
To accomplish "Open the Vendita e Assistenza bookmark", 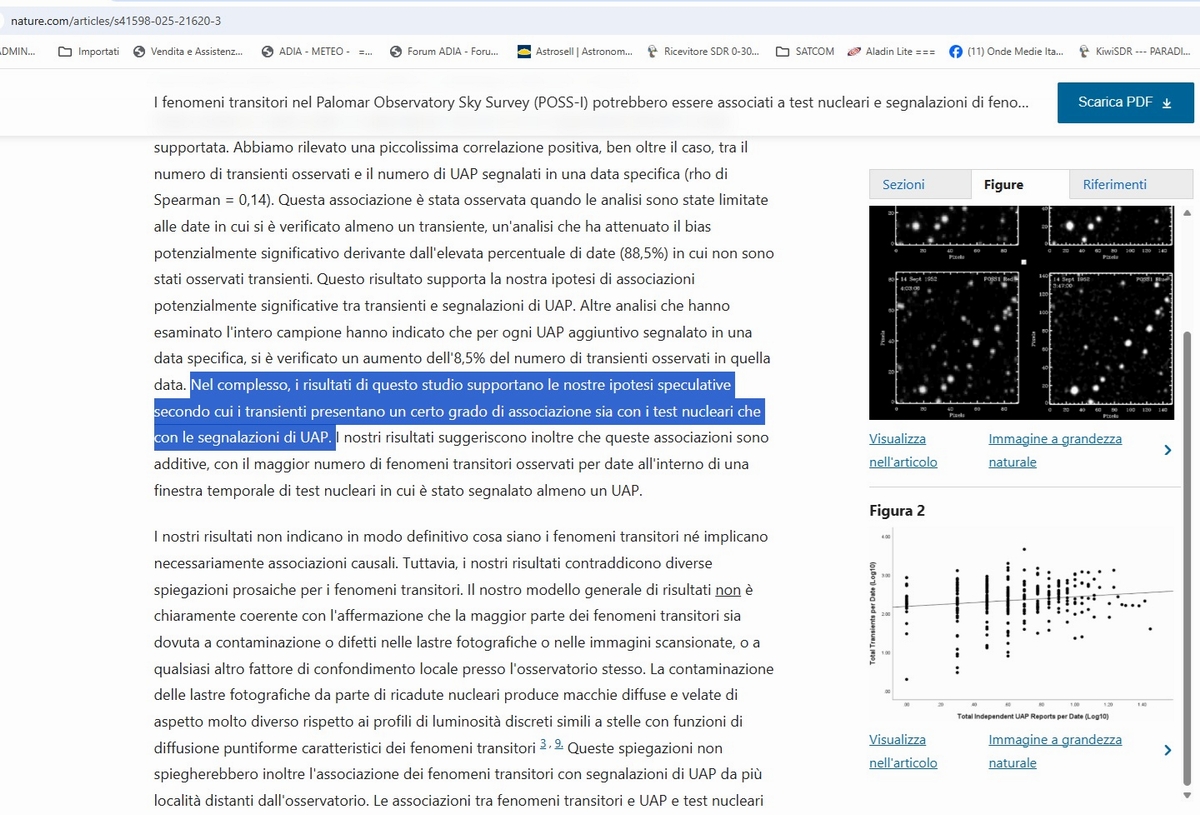I will 188,51.
